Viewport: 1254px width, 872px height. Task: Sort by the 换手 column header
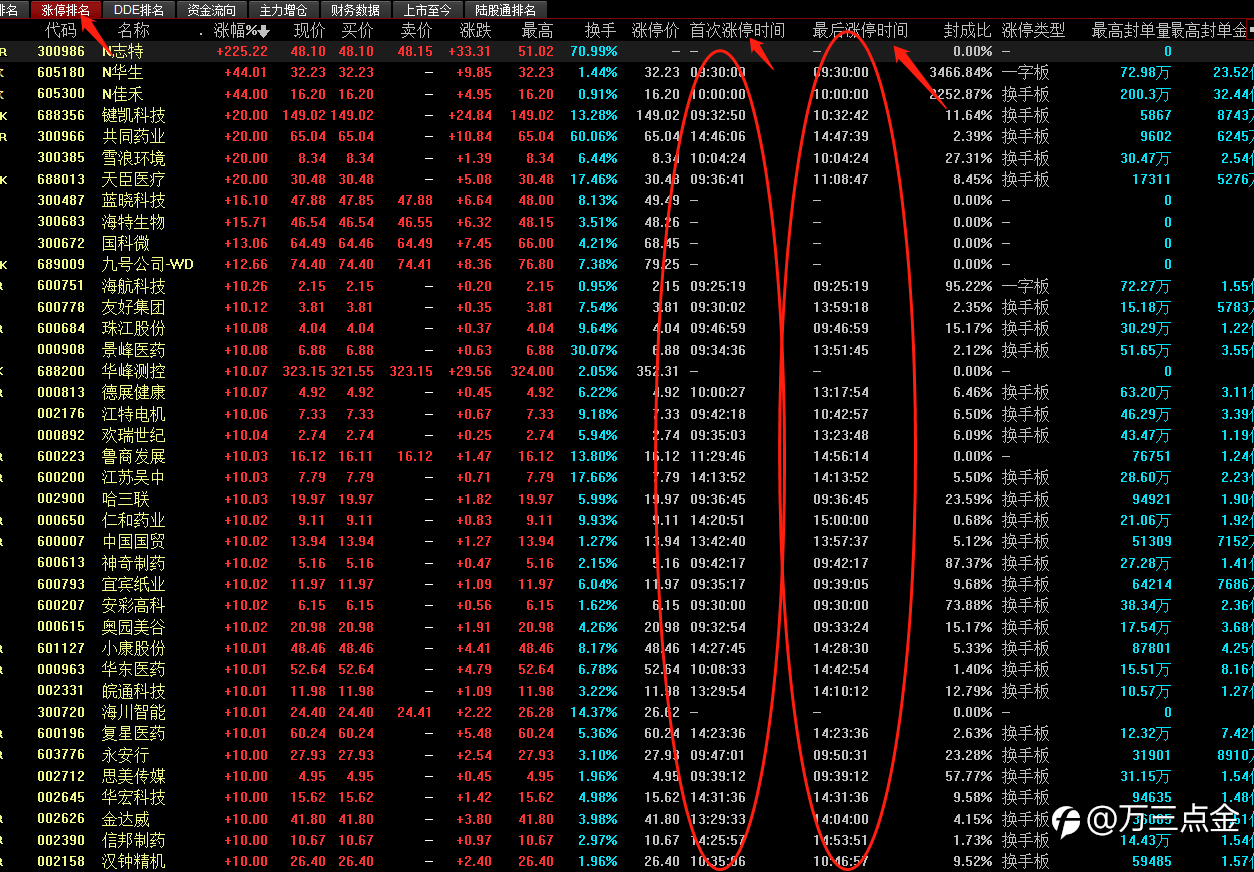pyautogui.click(x=601, y=31)
